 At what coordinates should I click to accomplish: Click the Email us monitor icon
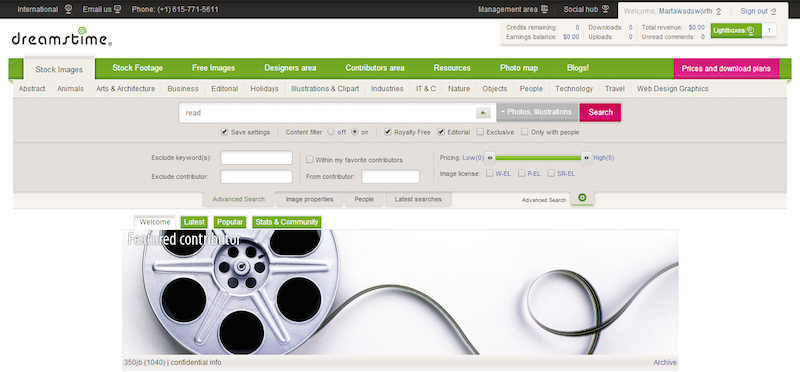pyautogui.click(x=118, y=9)
